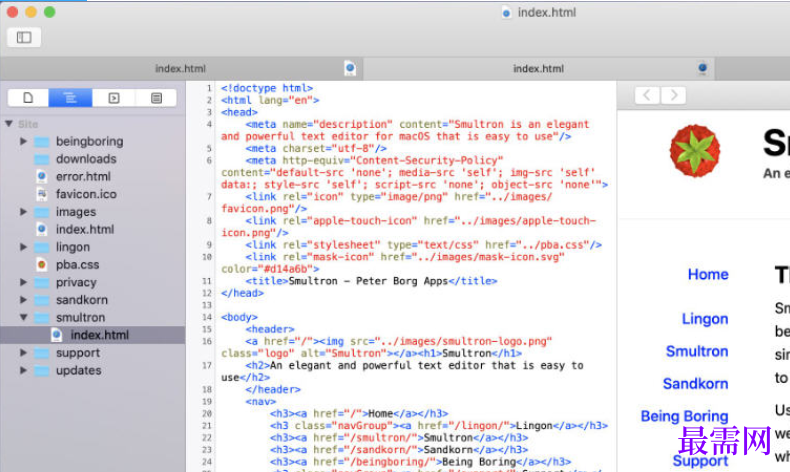Select the text snippet sidebar segment

[156, 97]
